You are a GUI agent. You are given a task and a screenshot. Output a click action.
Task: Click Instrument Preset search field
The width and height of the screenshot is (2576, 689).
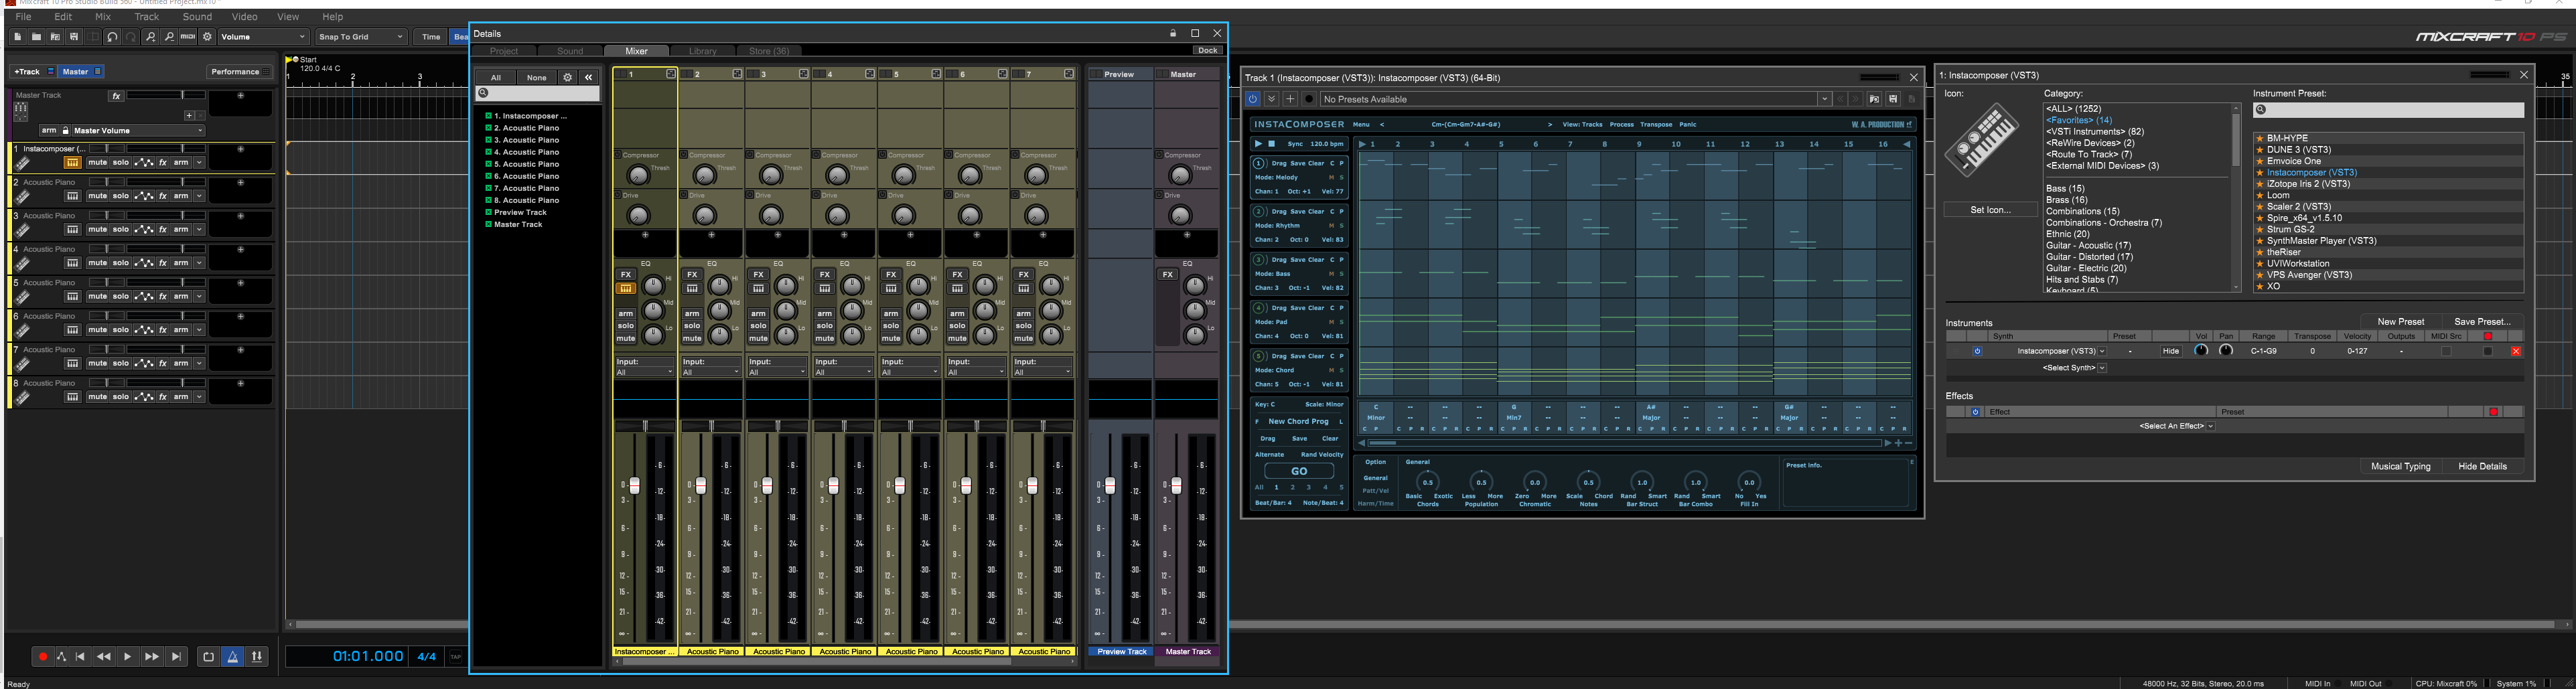click(2388, 110)
